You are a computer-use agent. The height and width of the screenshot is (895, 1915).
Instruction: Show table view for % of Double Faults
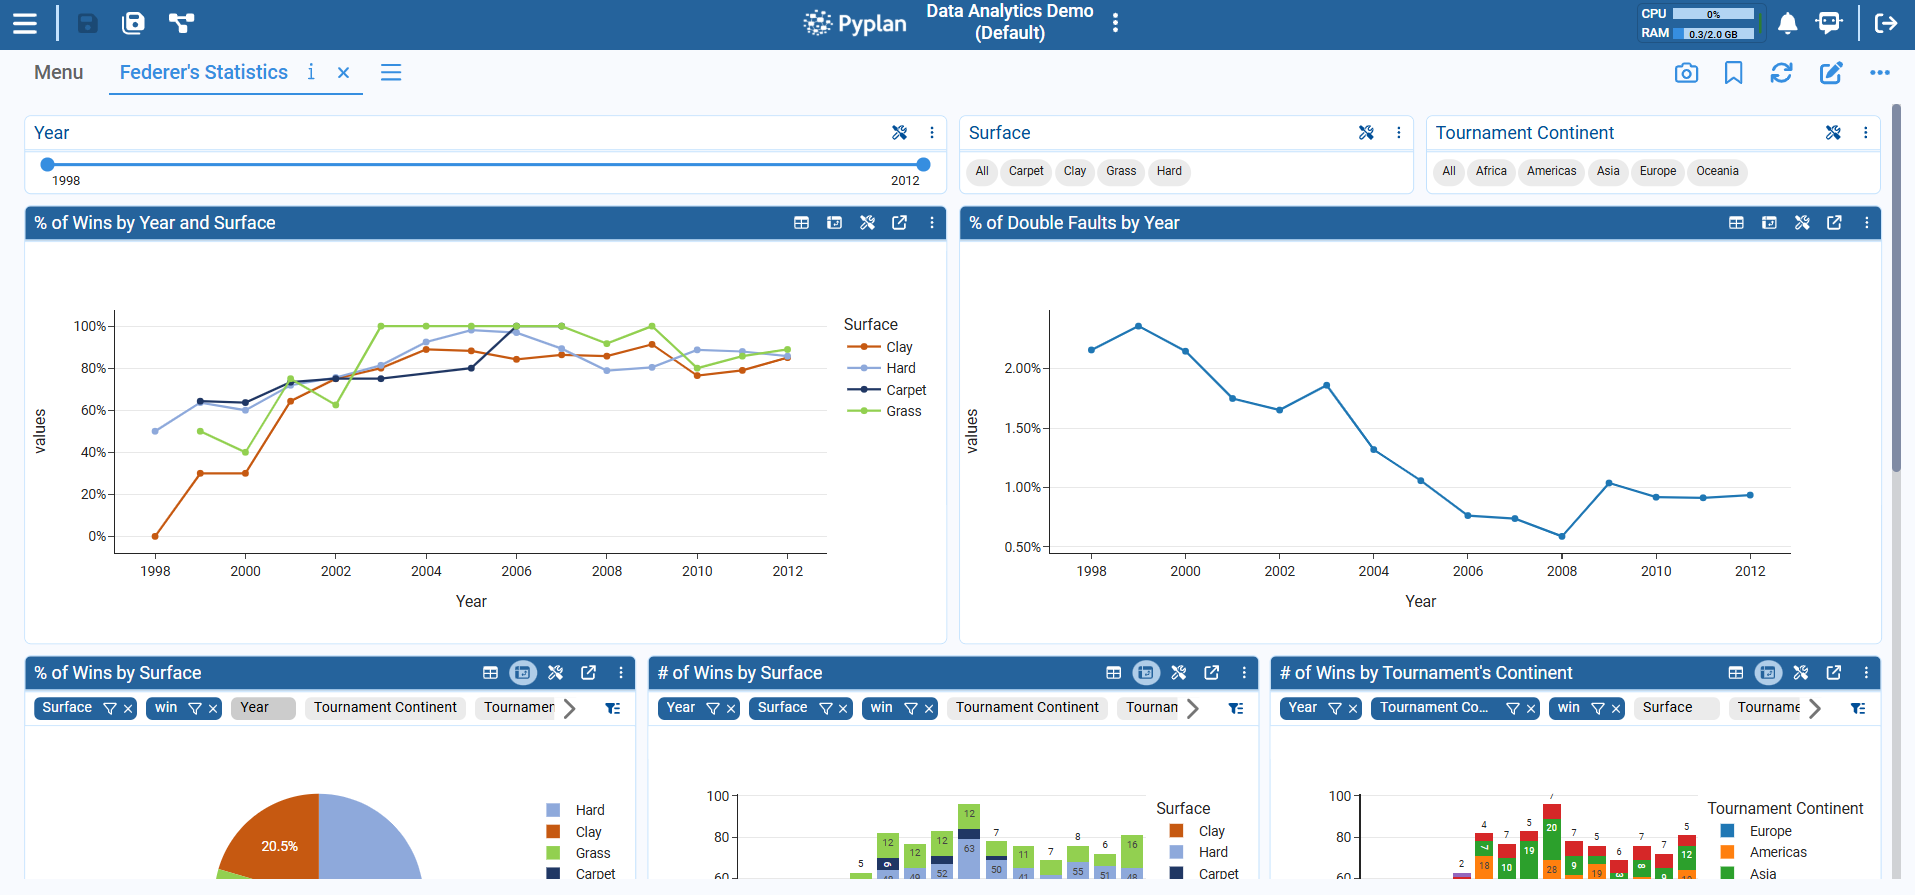click(1736, 223)
